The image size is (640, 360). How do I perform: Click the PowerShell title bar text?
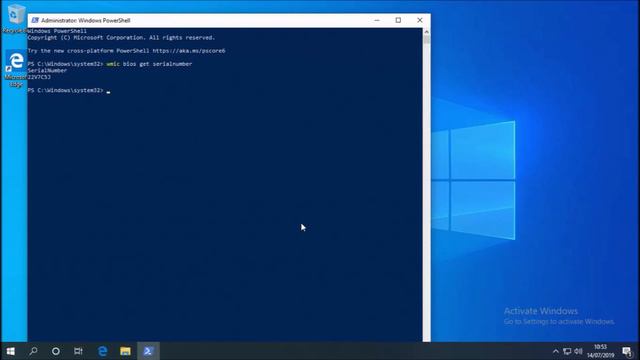[86, 20]
